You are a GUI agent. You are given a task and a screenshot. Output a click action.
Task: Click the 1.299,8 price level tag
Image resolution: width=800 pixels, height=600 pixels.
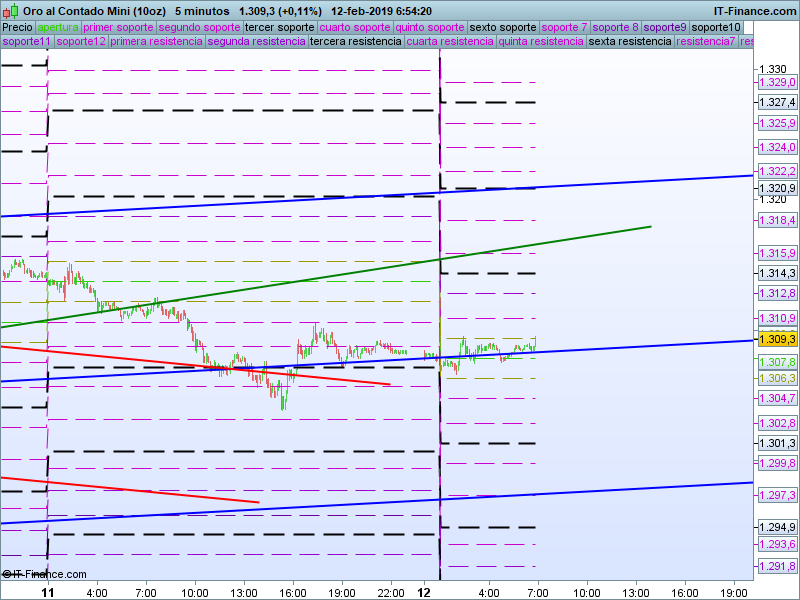[x=777, y=463]
